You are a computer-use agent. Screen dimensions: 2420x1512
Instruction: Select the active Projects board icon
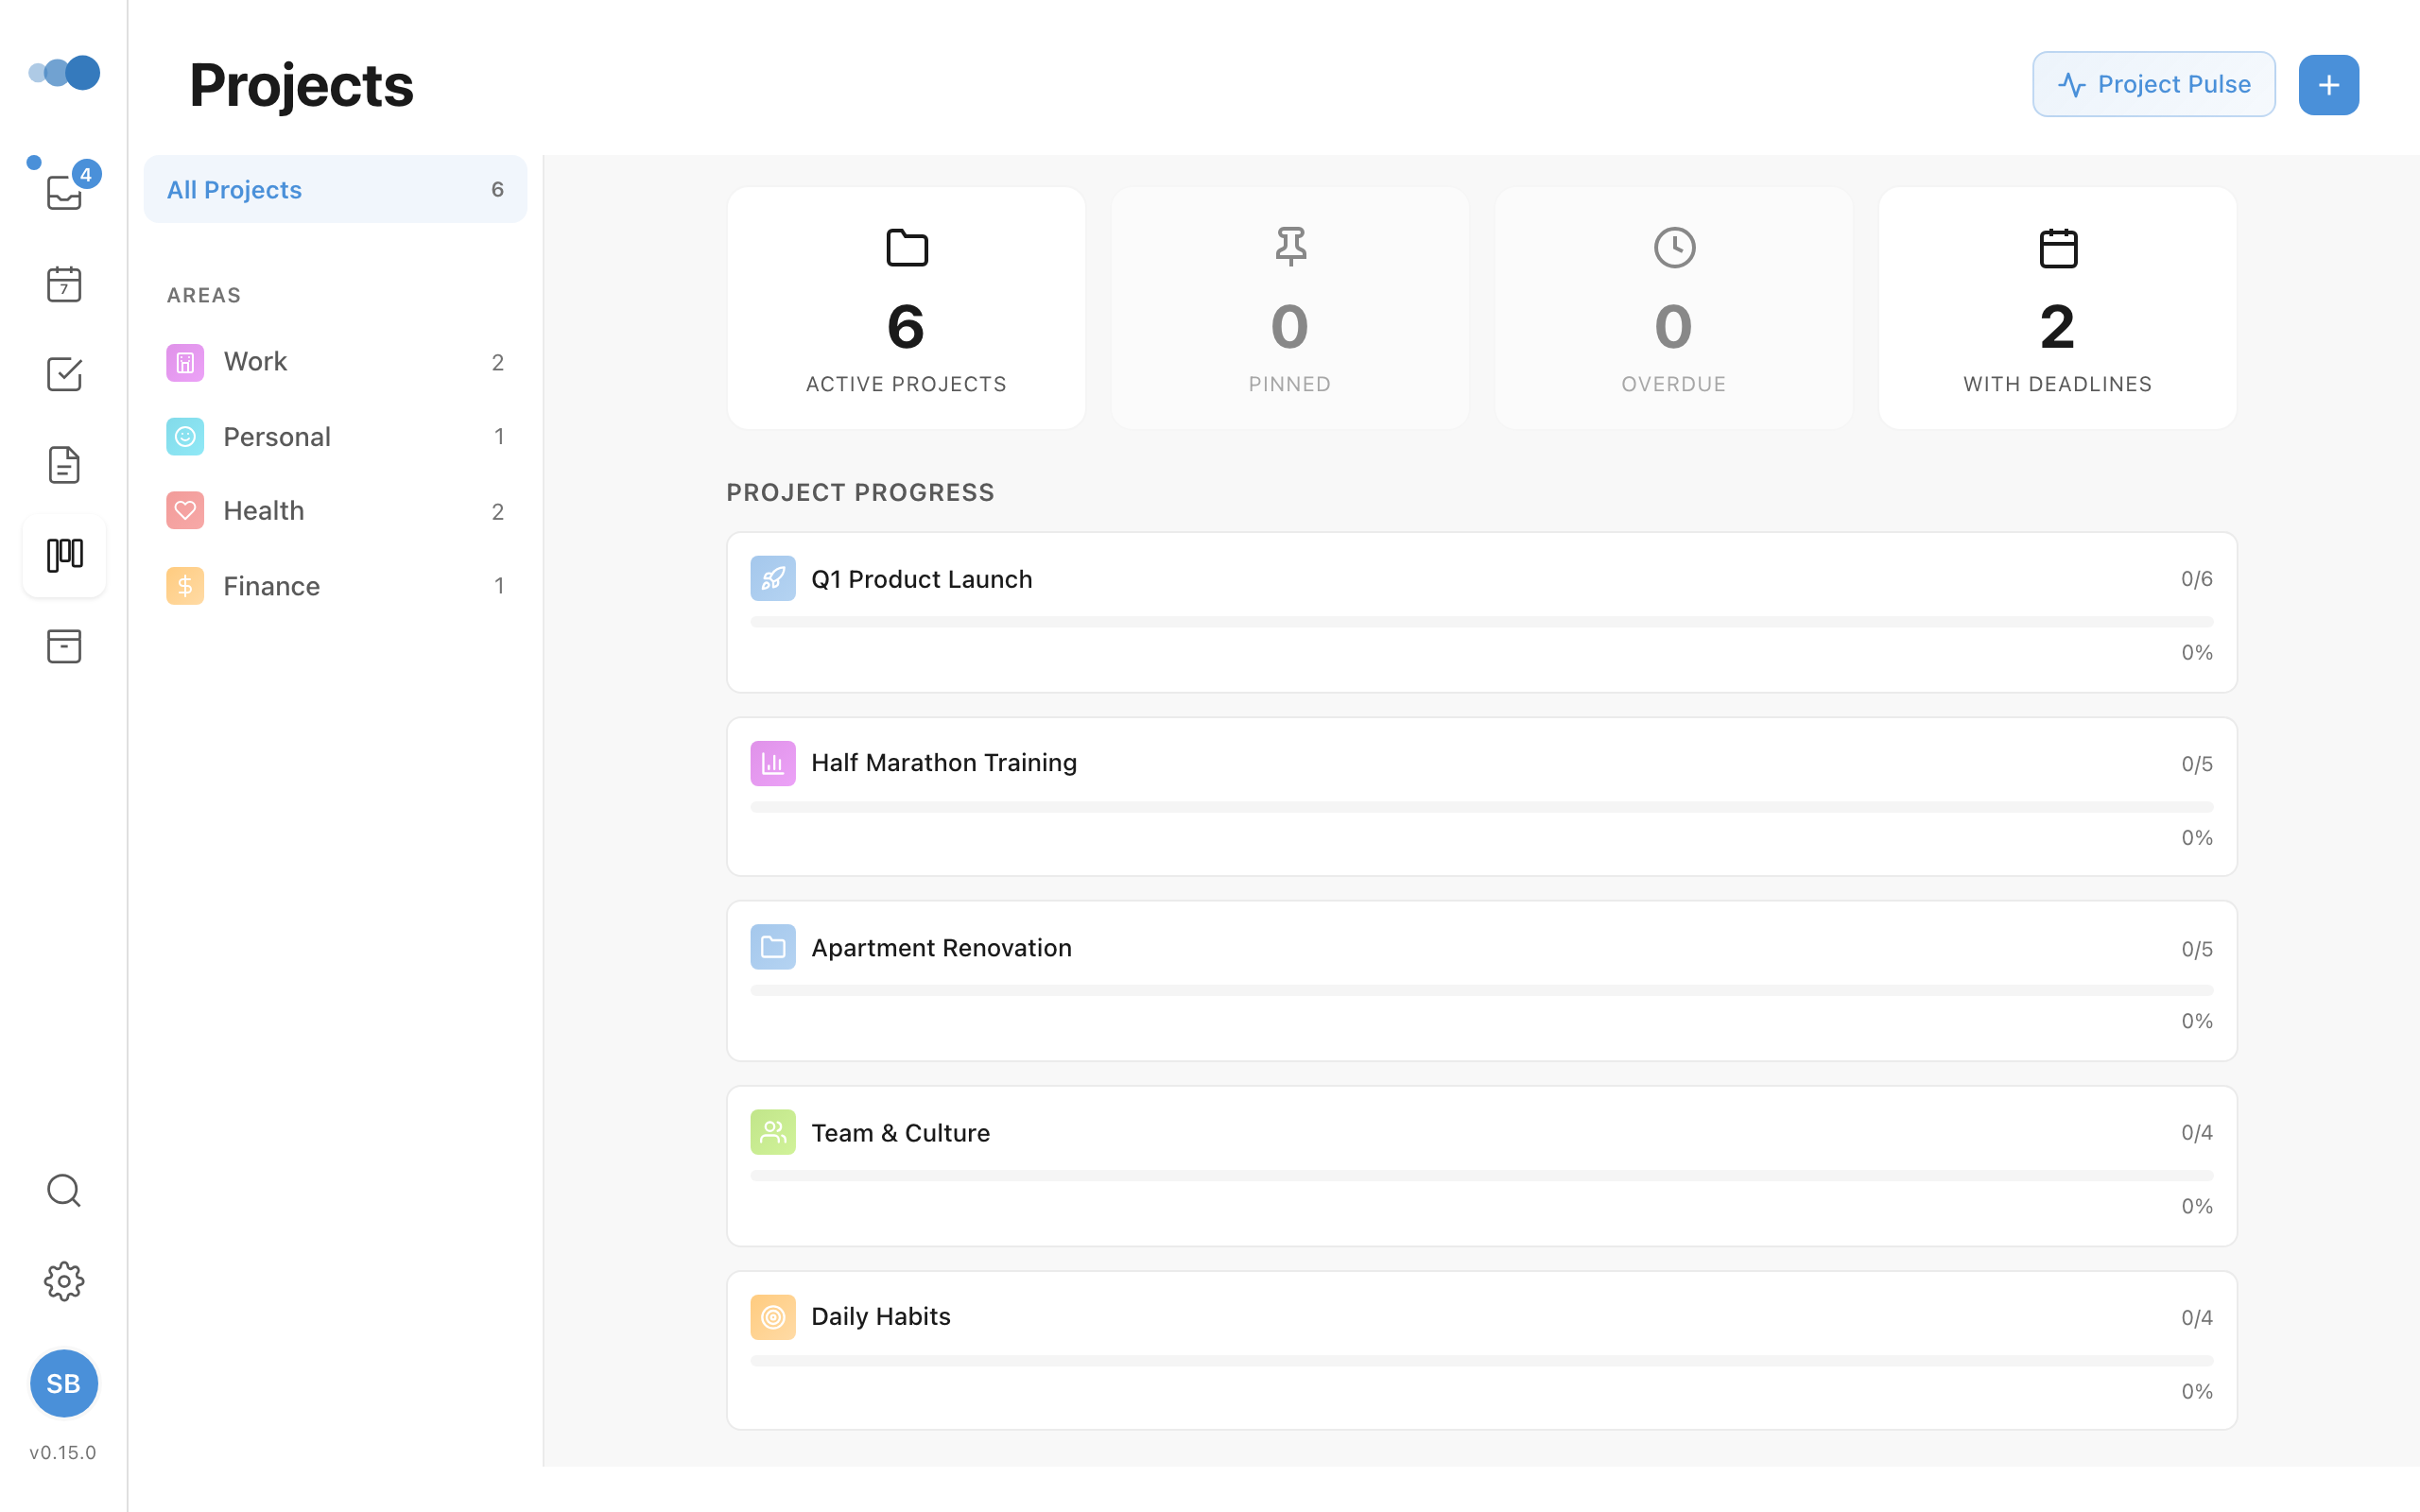(x=64, y=556)
